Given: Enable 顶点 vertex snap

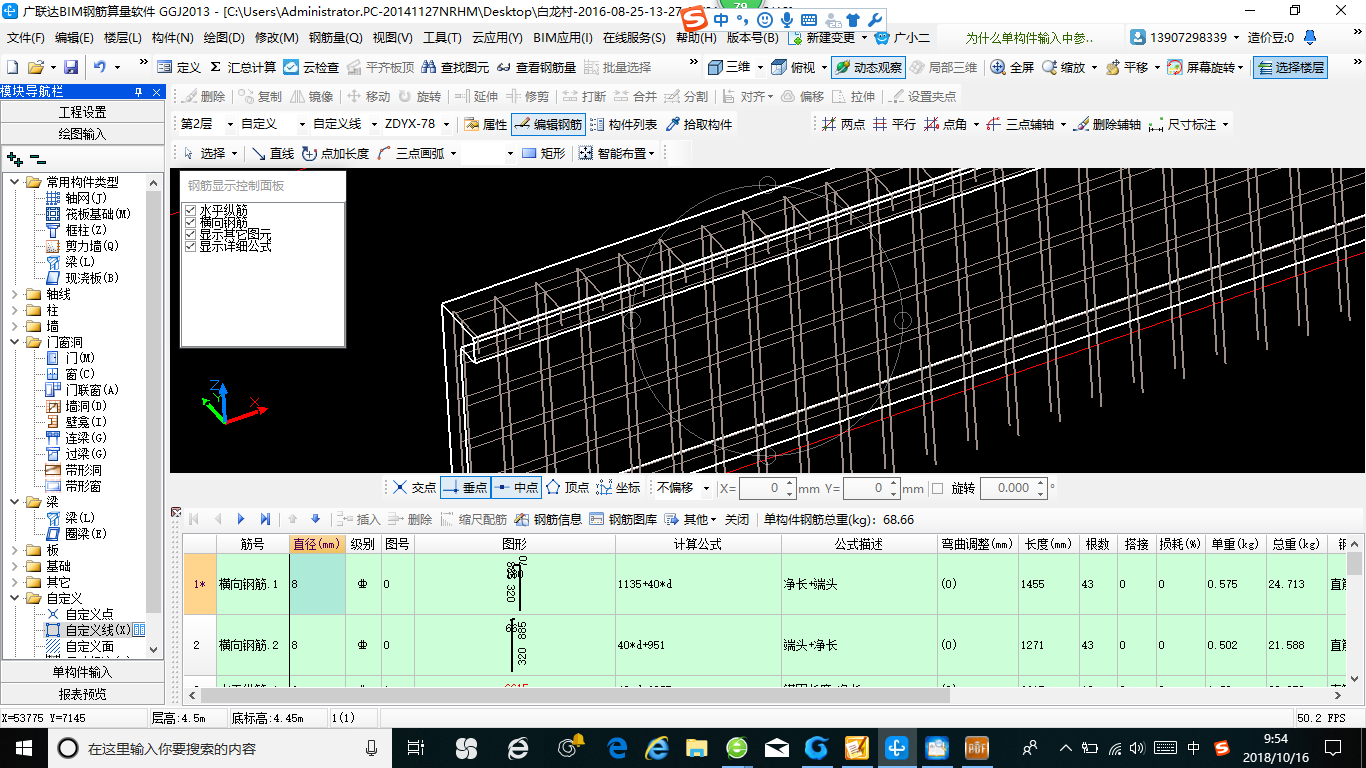Looking at the screenshot, I should 567,488.
